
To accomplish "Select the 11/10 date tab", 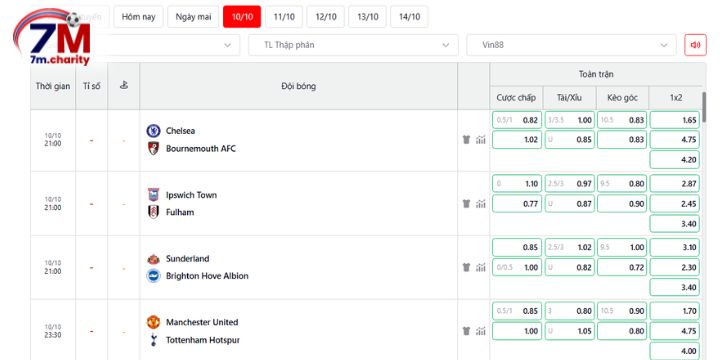I will tap(284, 17).
